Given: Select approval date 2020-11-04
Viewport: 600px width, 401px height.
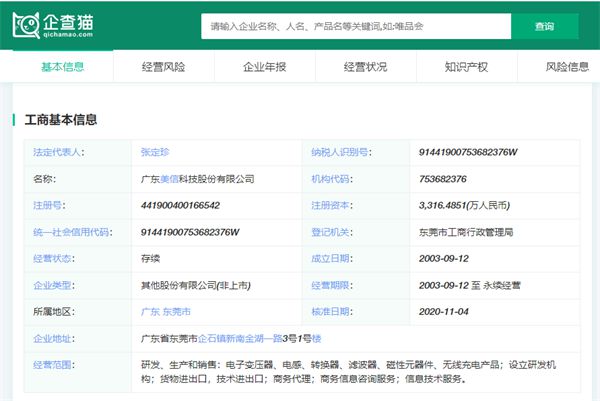Looking at the screenshot, I should pos(444,311).
